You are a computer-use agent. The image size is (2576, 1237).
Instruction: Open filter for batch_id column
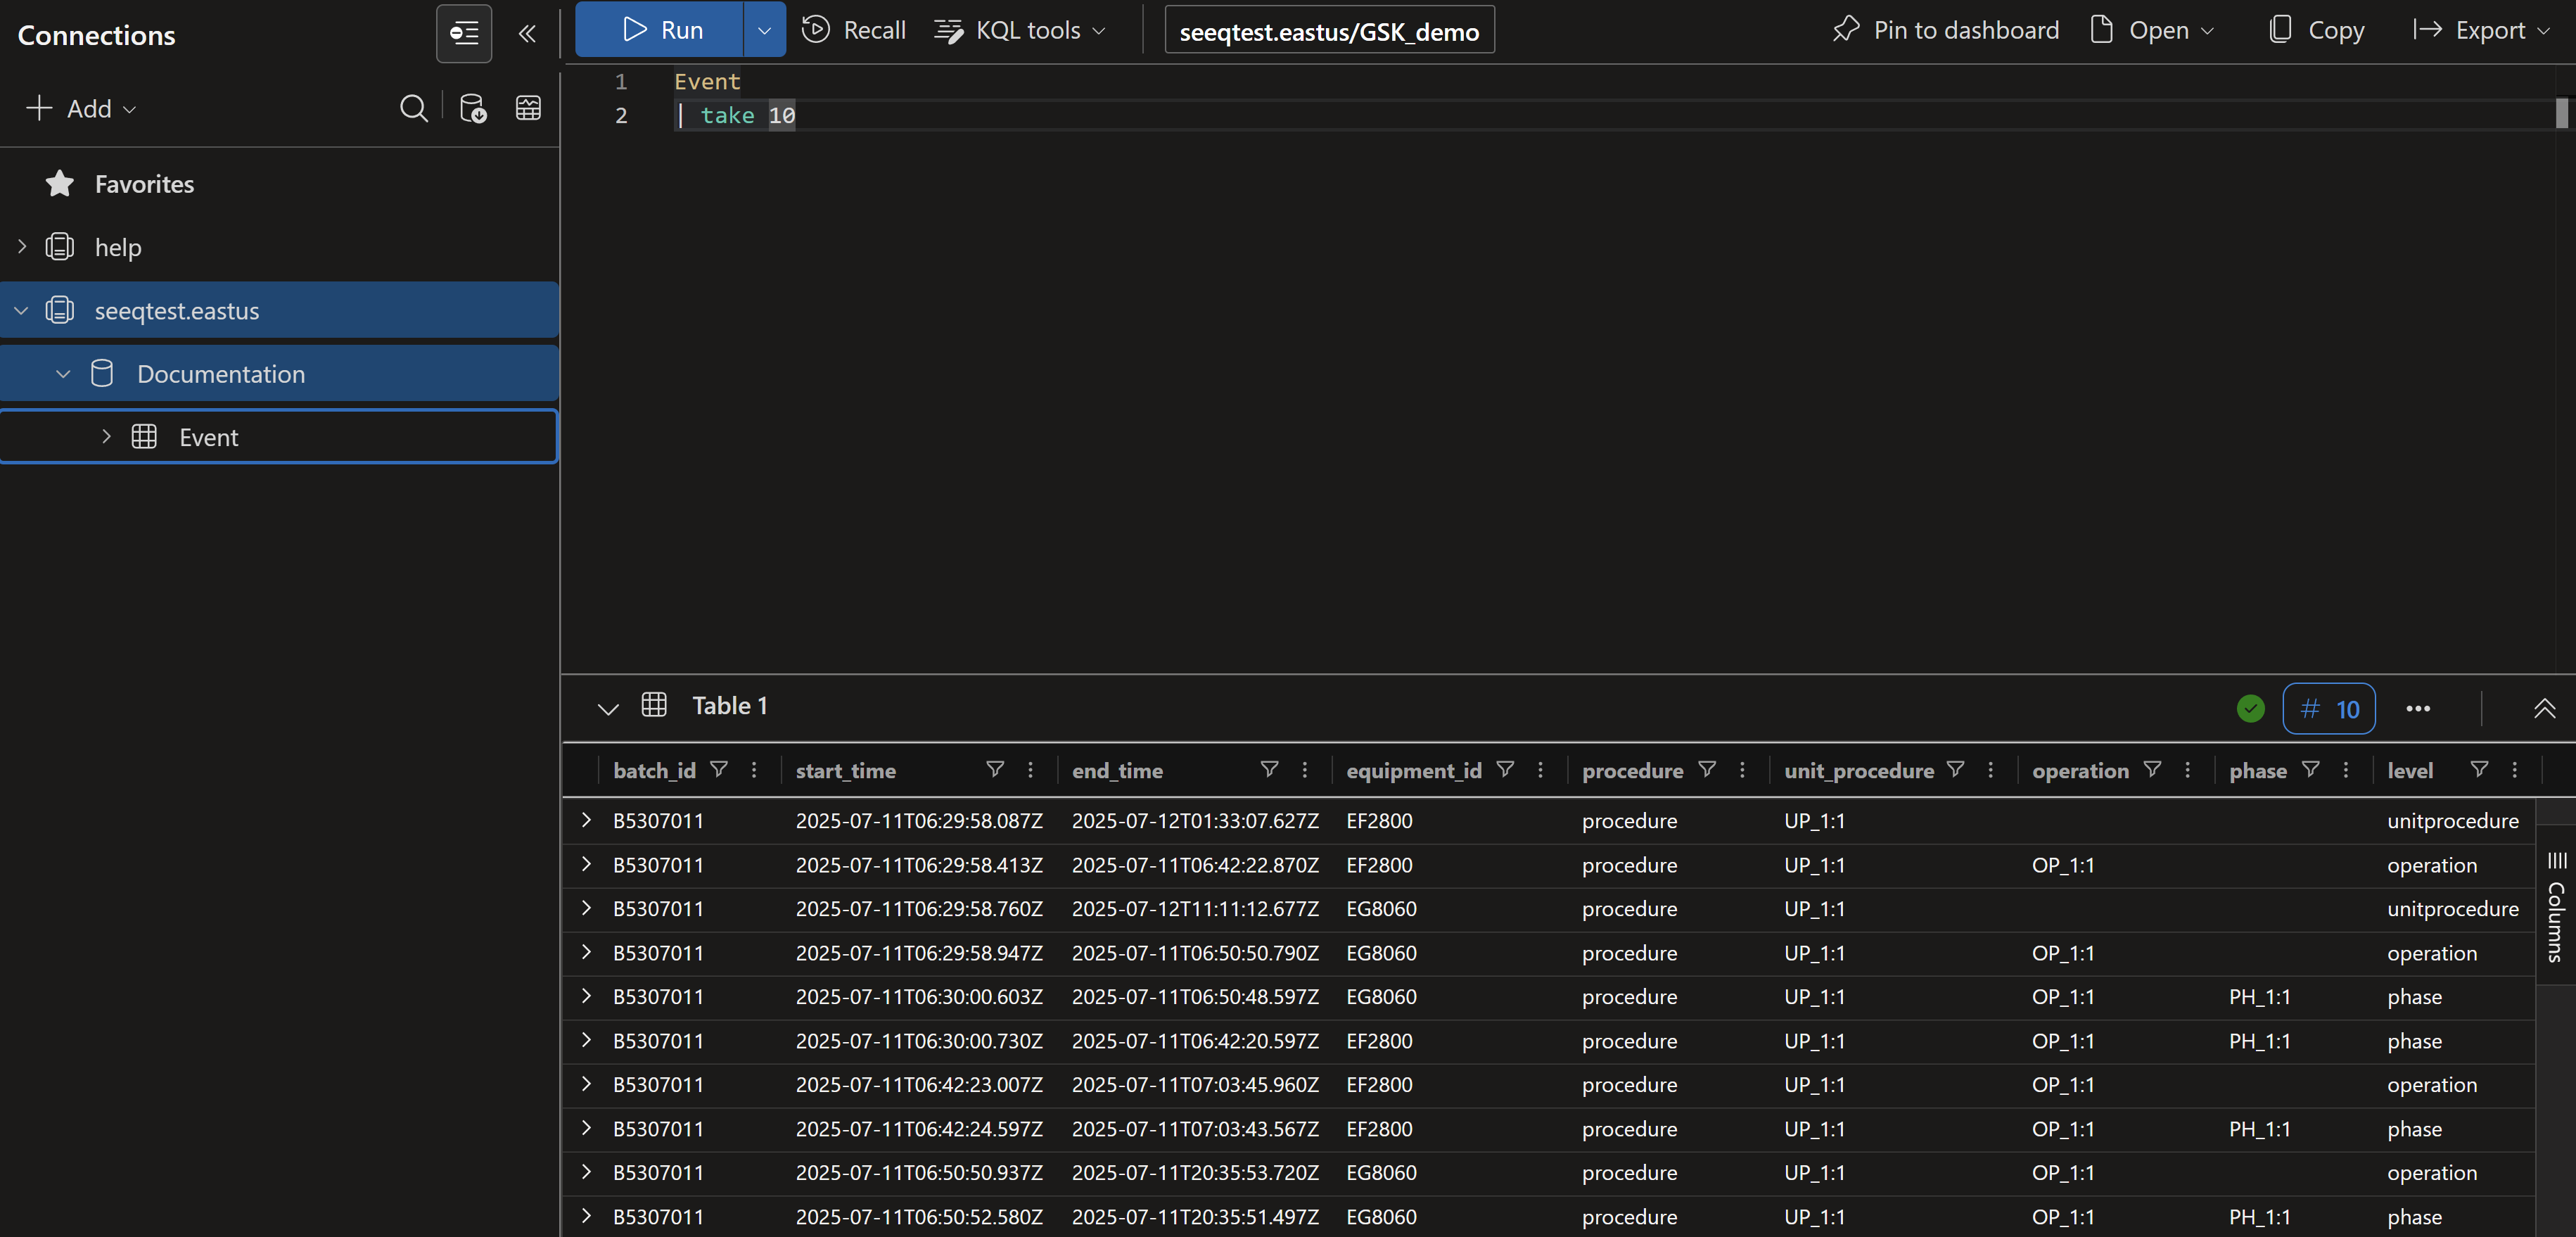point(718,769)
